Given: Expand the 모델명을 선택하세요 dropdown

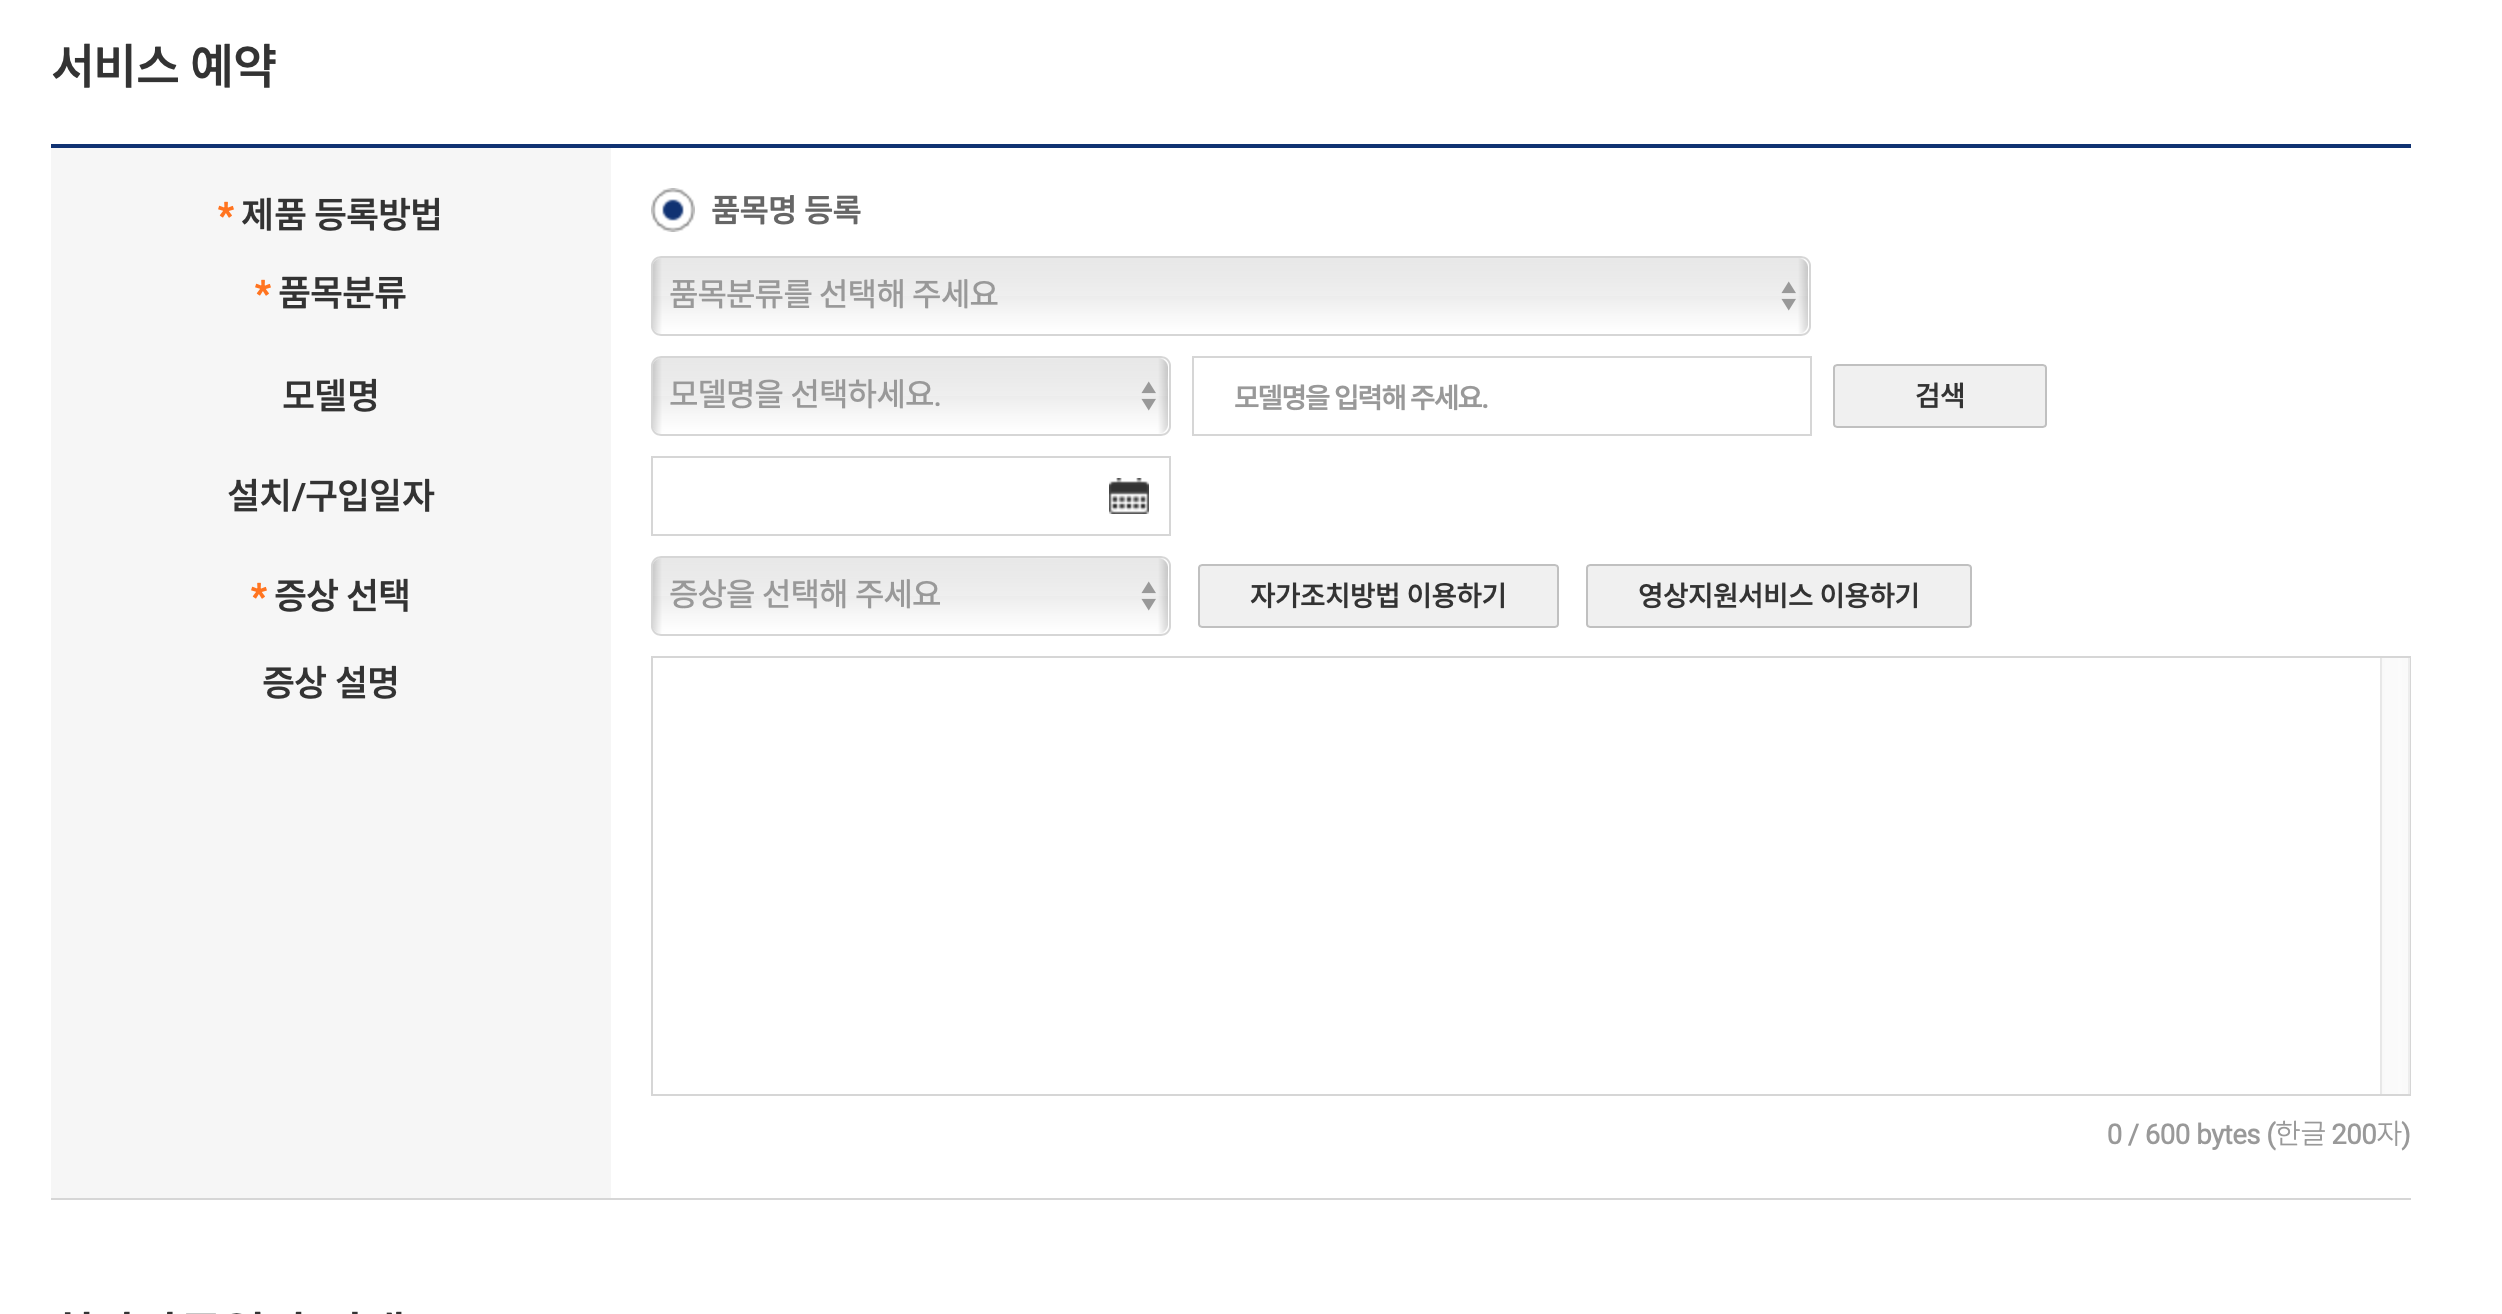Looking at the screenshot, I should [x=890, y=395].
